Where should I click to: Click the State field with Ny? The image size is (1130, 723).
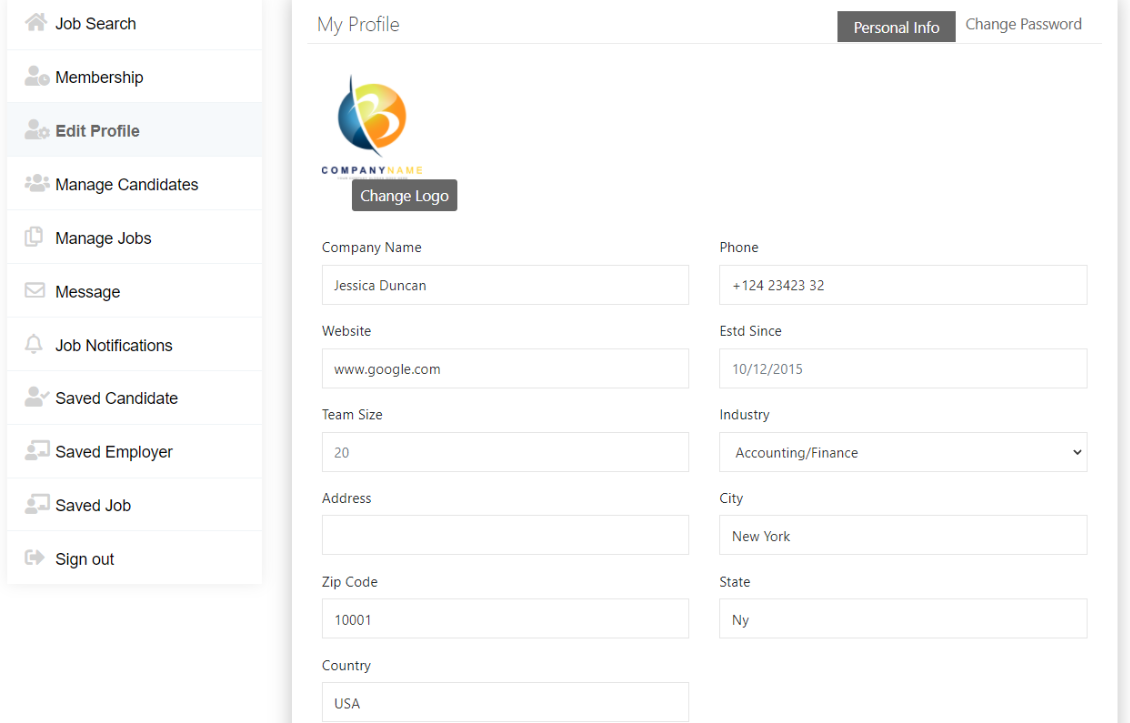[x=903, y=618]
